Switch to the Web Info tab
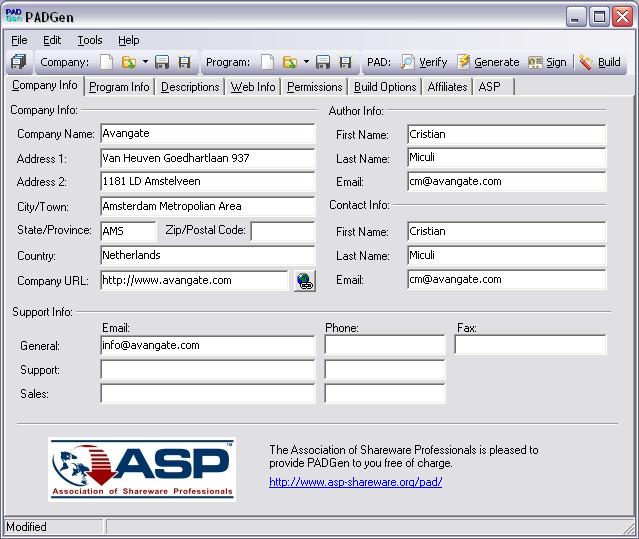This screenshot has height=539, width=639. click(253, 87)
